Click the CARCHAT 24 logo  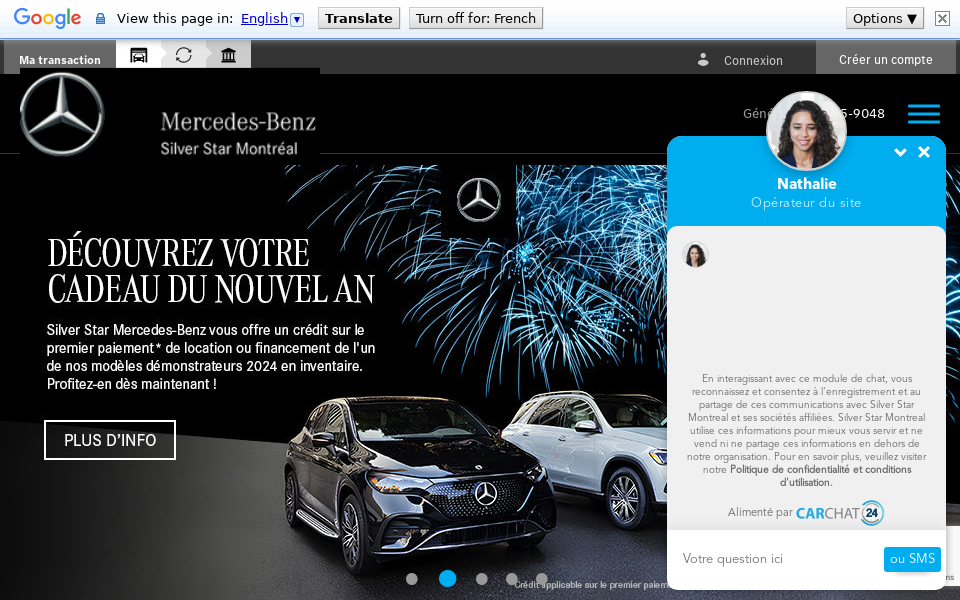[x=839, y=512]
